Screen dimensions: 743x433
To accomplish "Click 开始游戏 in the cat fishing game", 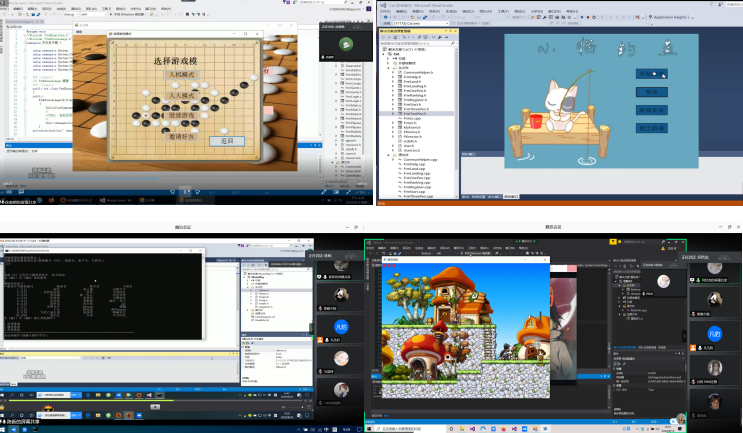I will coord(652,74).
